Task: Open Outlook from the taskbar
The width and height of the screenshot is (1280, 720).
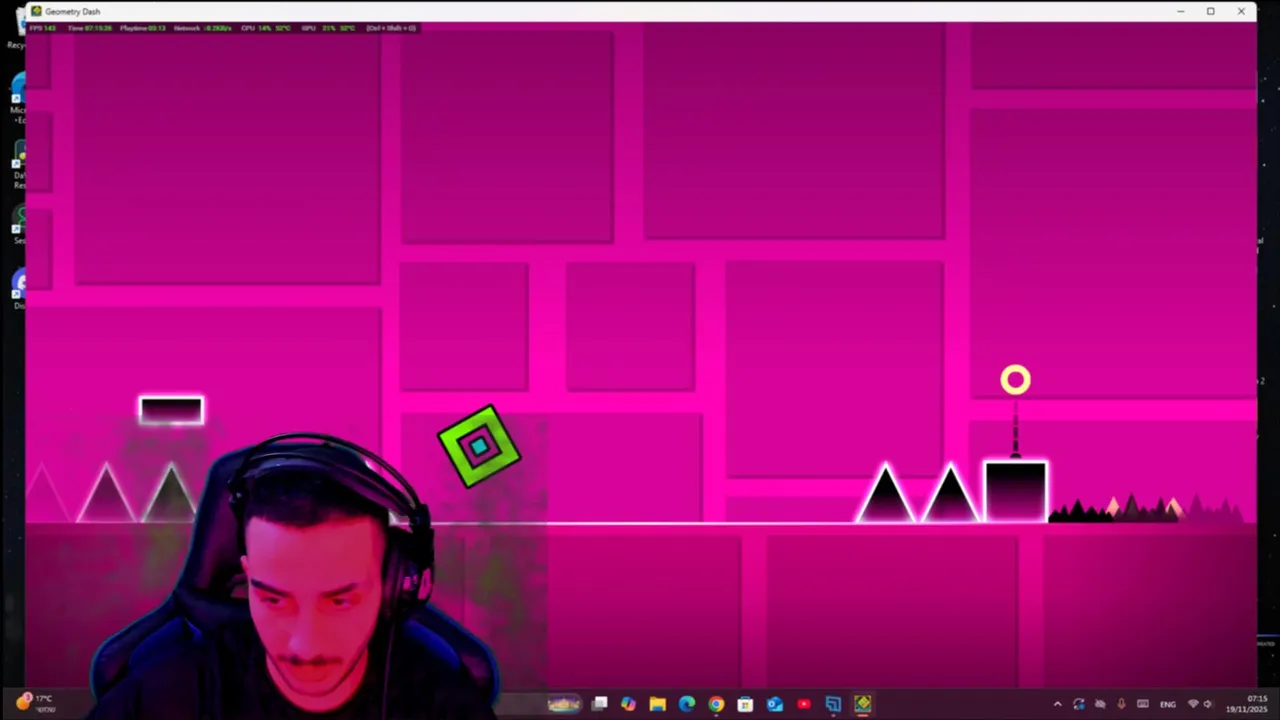Action: pyautogui.click(x=775, y=704)
